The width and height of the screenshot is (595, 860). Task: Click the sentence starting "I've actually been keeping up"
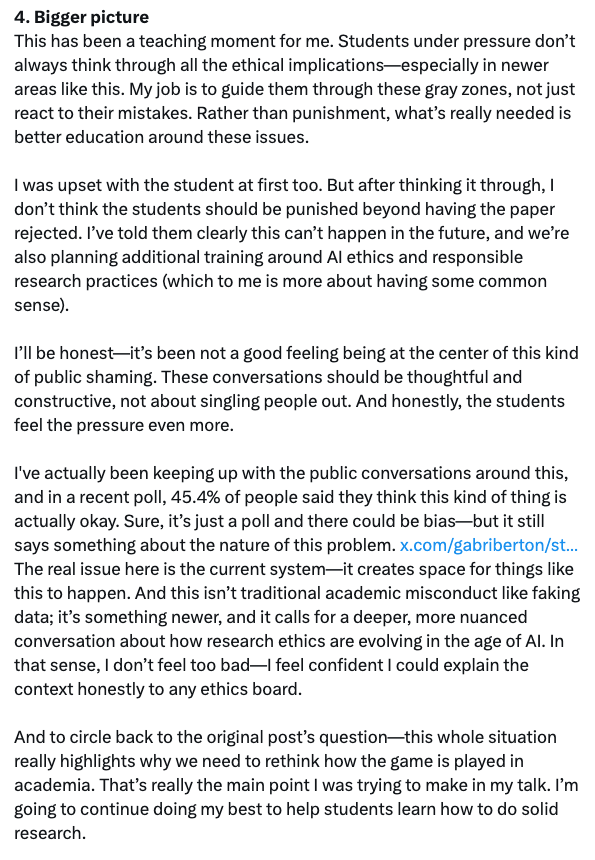pos(292,509)
